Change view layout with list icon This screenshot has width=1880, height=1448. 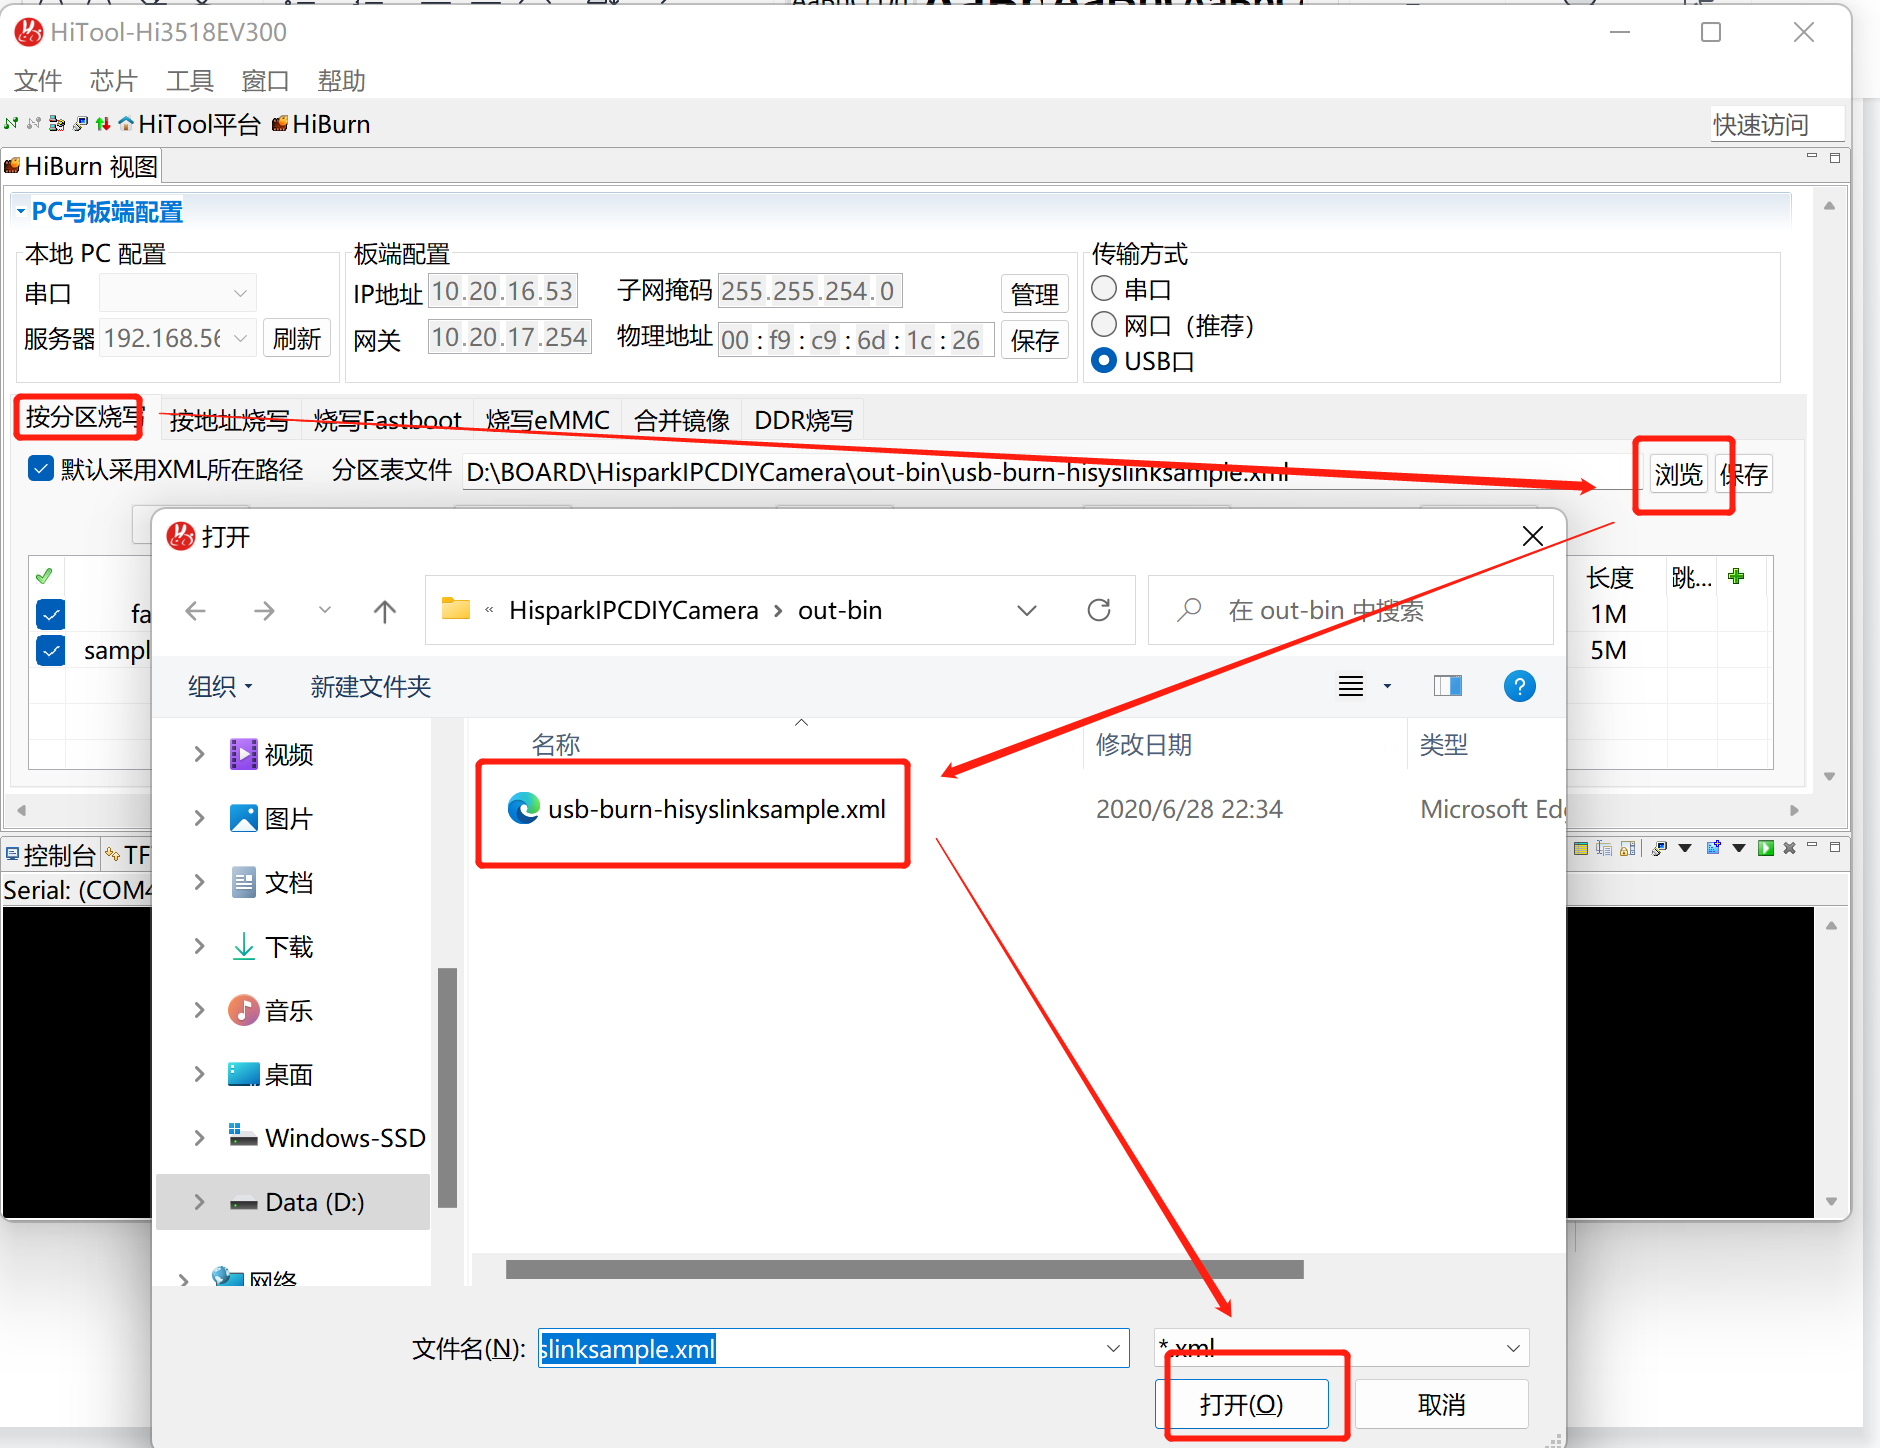point(1351,686)
